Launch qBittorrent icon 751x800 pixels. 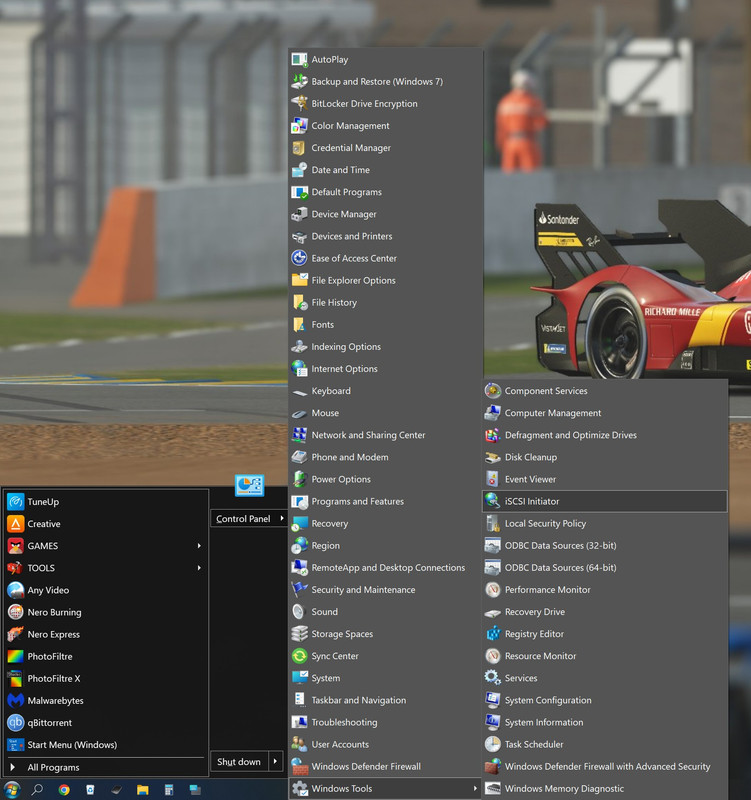point(15,722)
